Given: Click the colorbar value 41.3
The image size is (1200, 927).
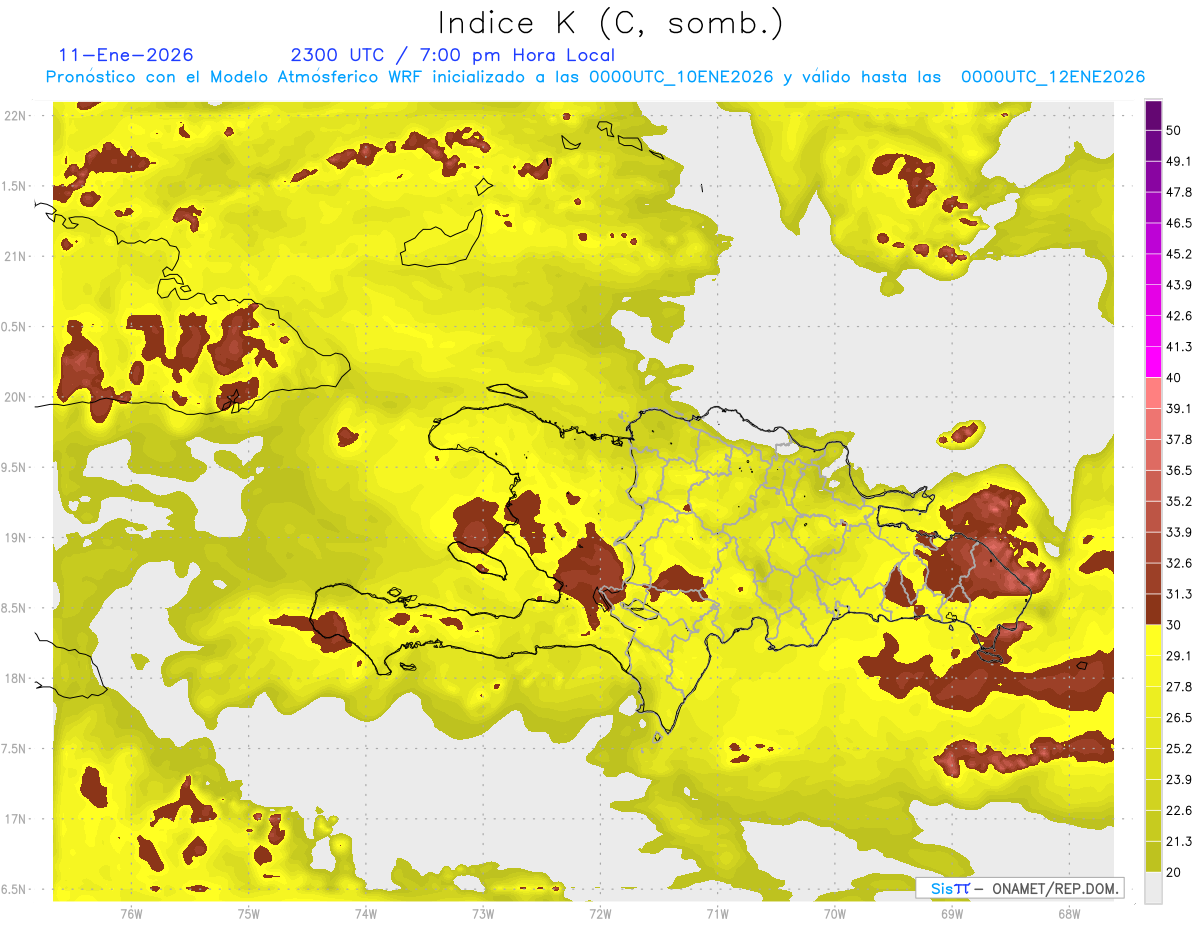Looking at the screenshot, I should click(1179, 347).
